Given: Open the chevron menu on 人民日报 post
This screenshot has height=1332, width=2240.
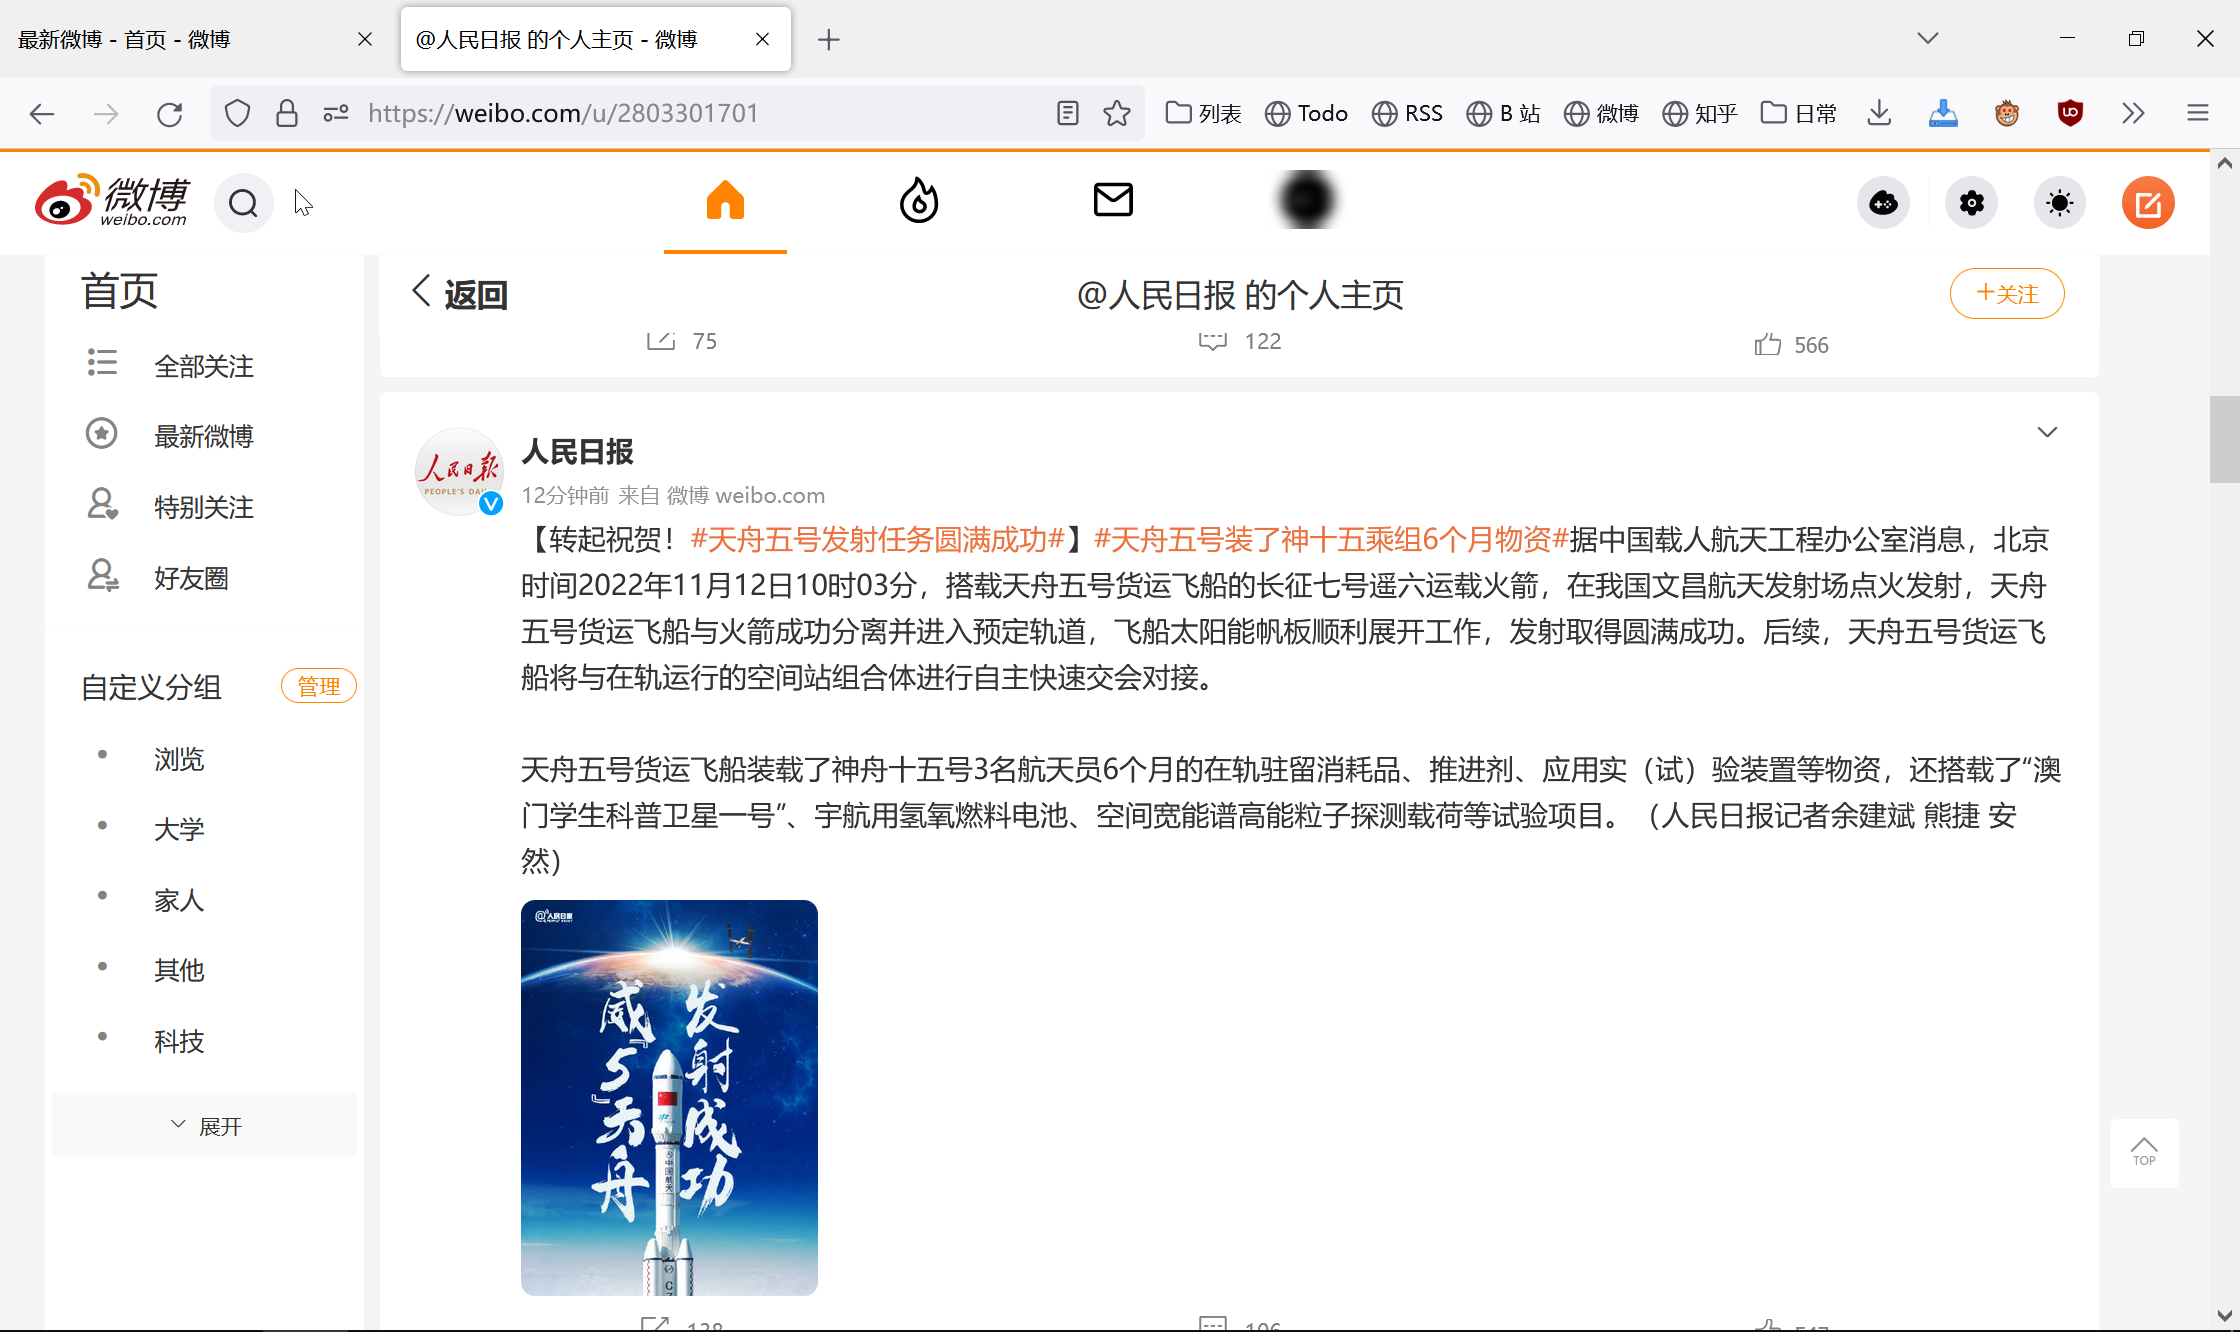Looking at the screenshot, I should [2047, 431].
